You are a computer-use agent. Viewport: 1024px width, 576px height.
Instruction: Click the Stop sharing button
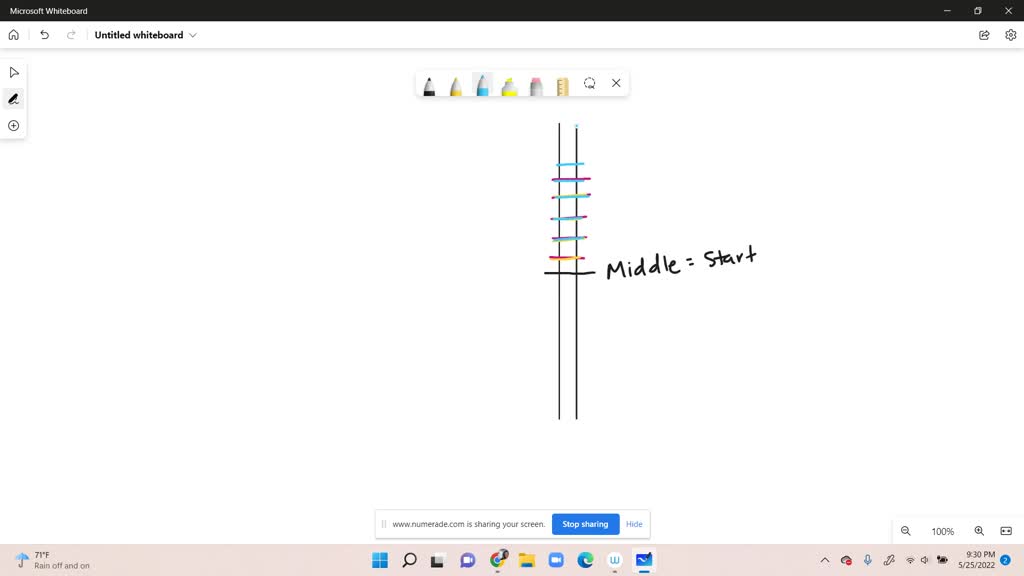(x=585, y=524)
